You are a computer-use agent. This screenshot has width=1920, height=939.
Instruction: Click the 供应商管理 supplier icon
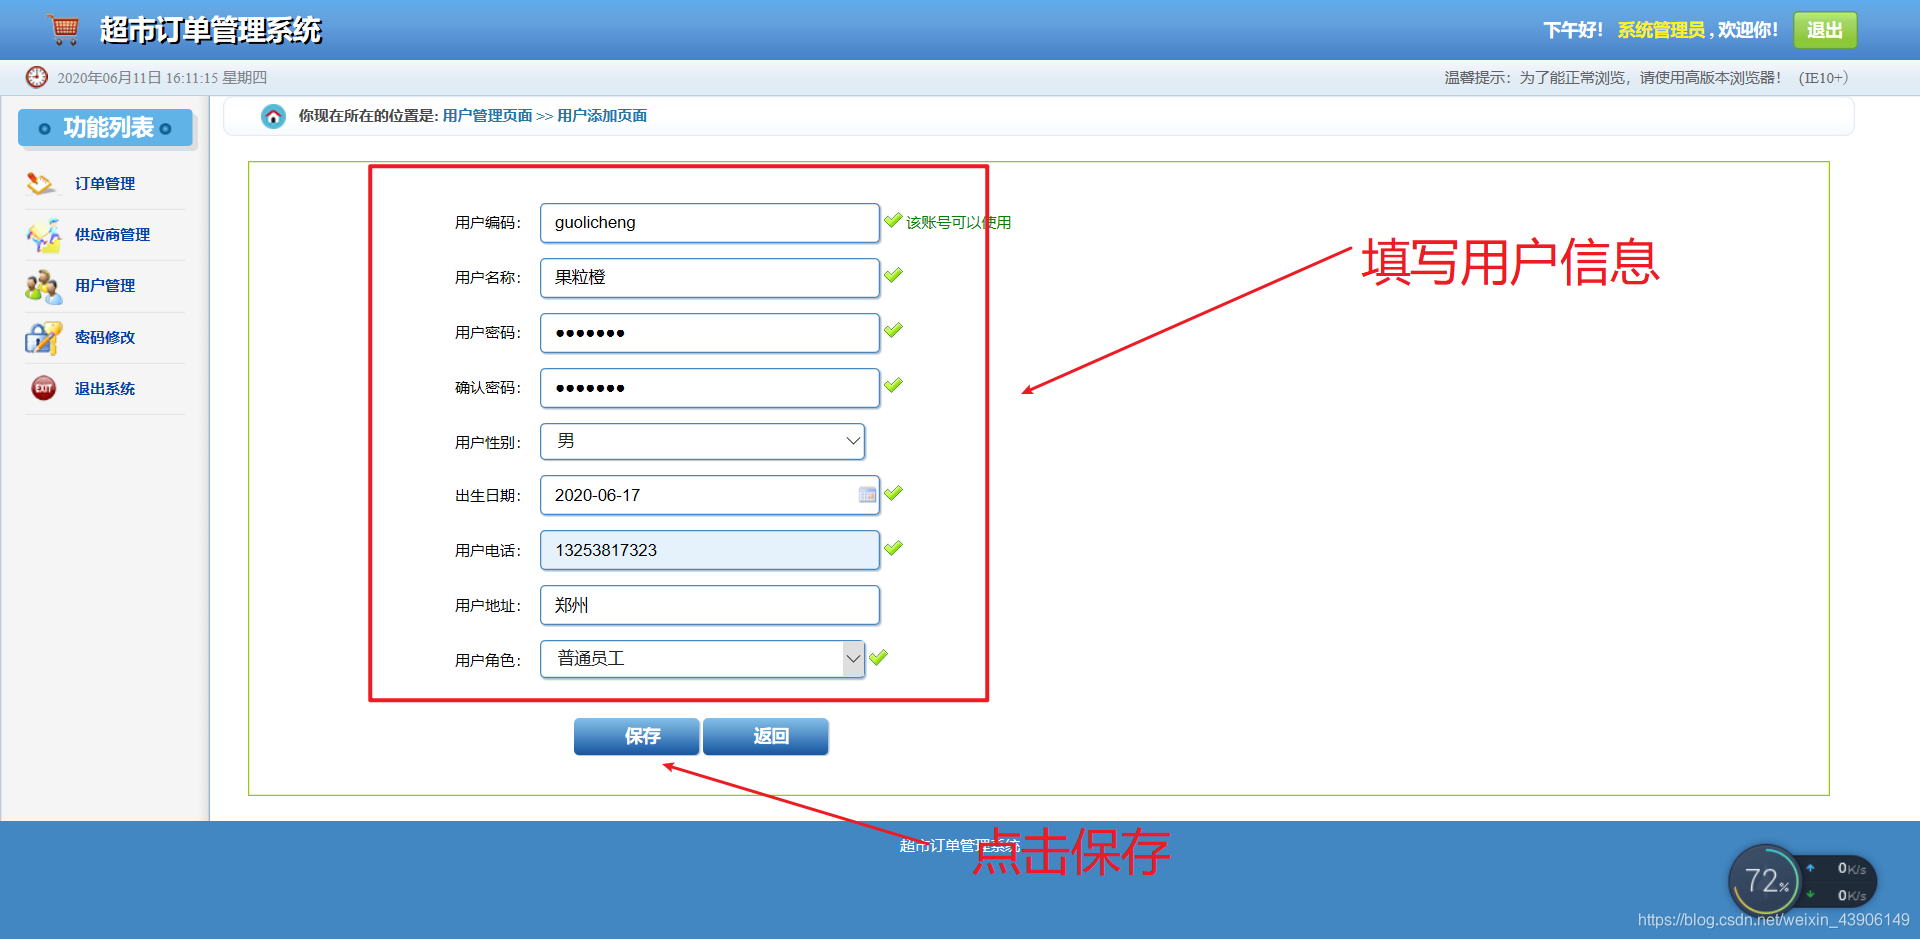click(x=44, y=235)
